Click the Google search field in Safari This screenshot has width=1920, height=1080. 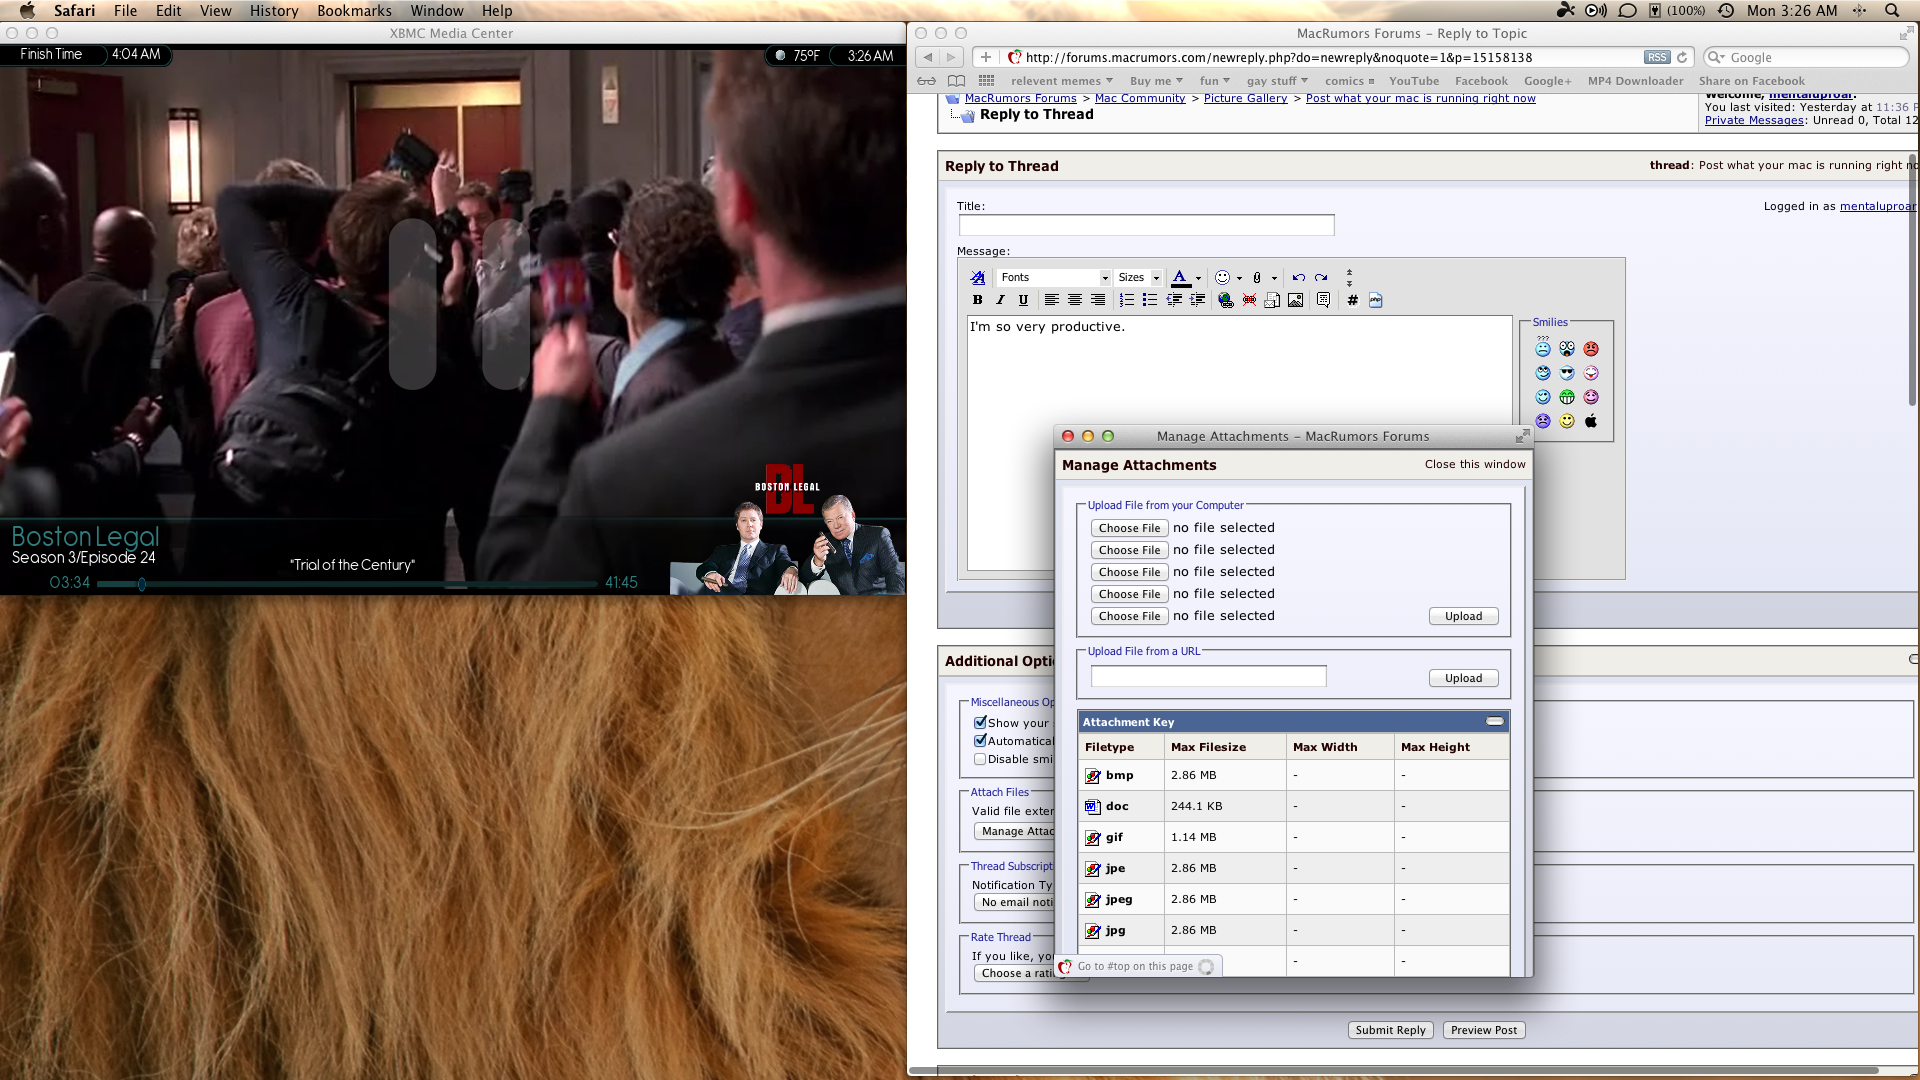[1806, 57]
